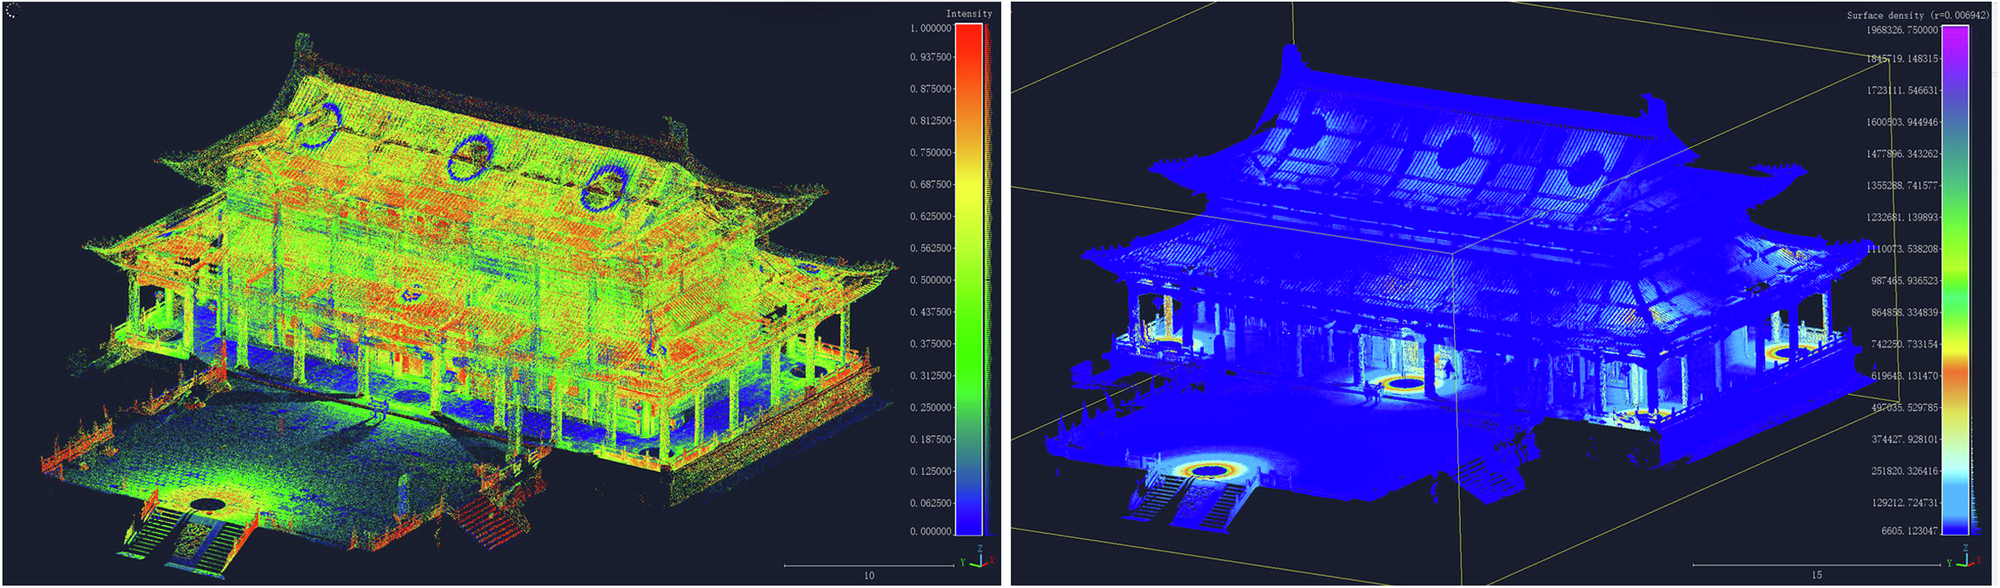2000x588 pixels.
Task: Click the middle blue ring on the intensity roof
Action: tap(467, 156)
